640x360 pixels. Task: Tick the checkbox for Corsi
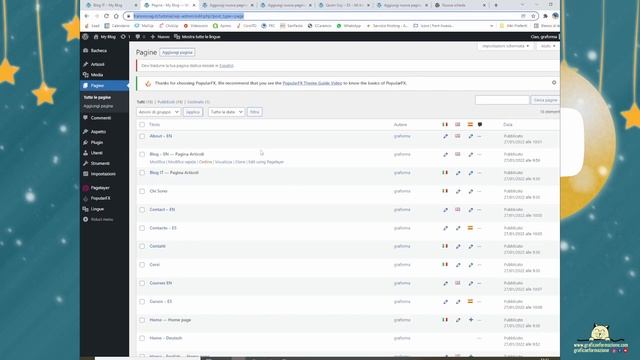click(x=142, y=265)
